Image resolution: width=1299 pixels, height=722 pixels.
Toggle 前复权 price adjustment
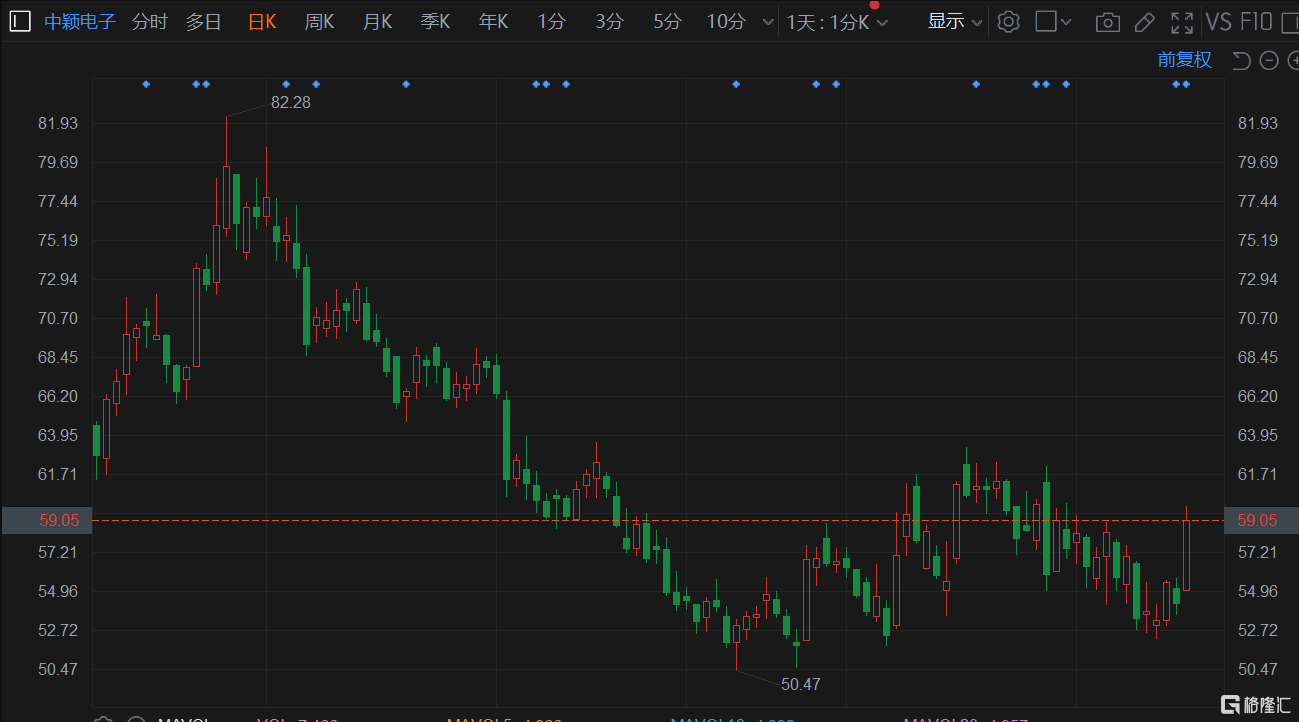(x=1184, y=60)
